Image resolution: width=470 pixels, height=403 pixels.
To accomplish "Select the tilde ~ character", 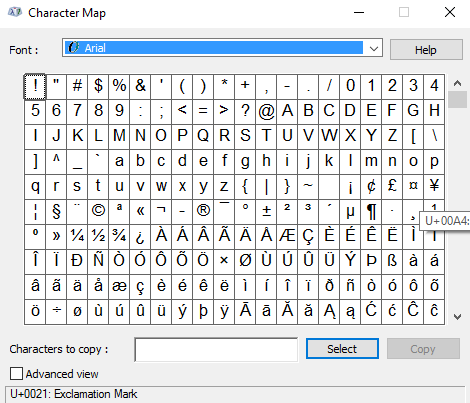I will [x=308, y=187].
